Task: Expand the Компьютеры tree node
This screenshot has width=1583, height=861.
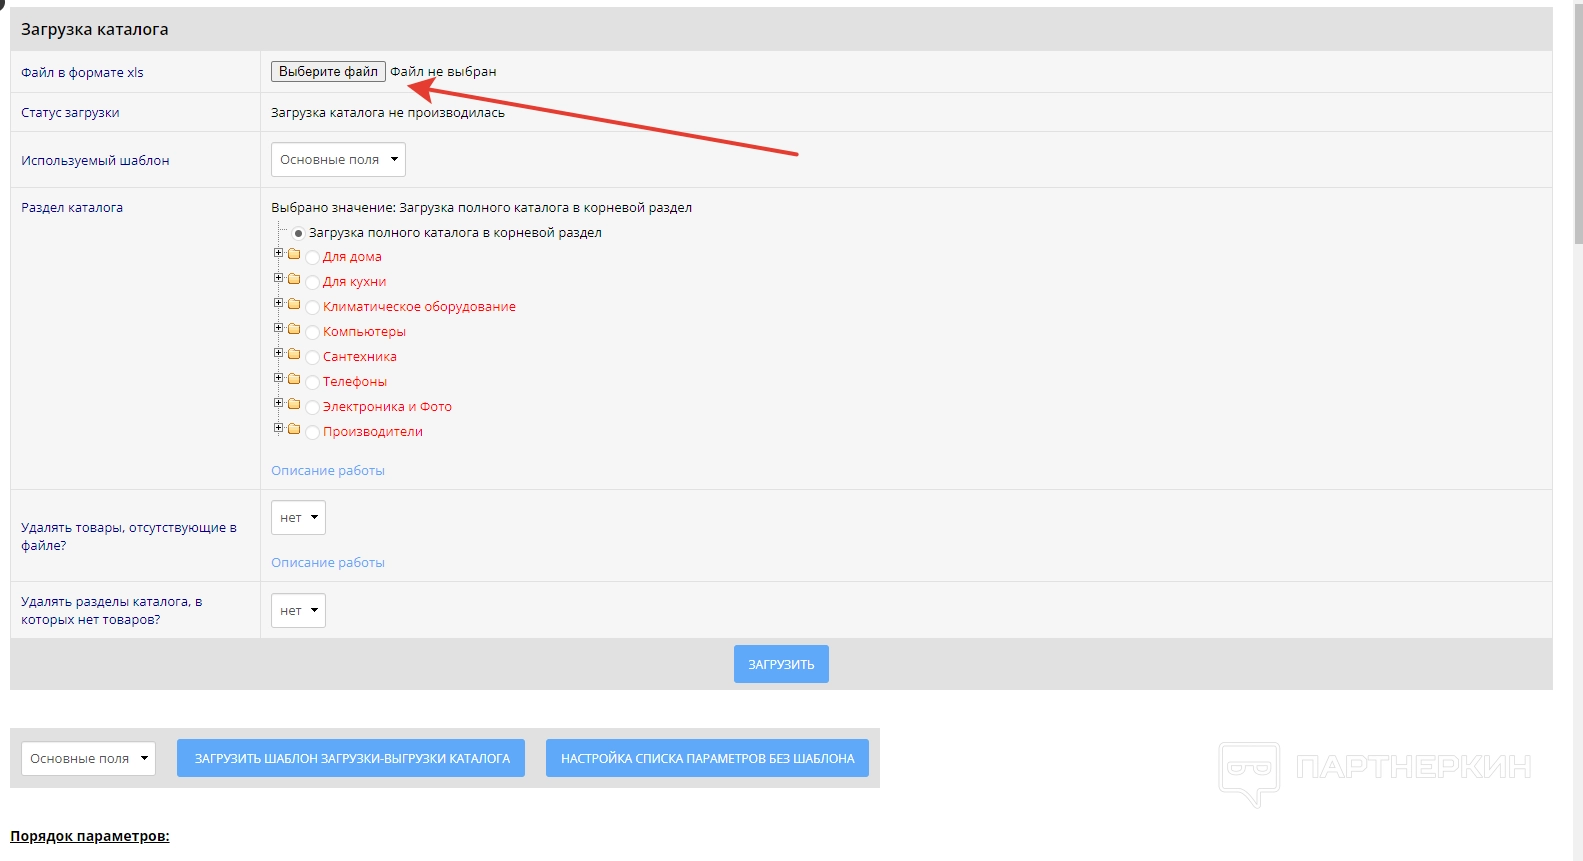Action: (x=278, y=328)
